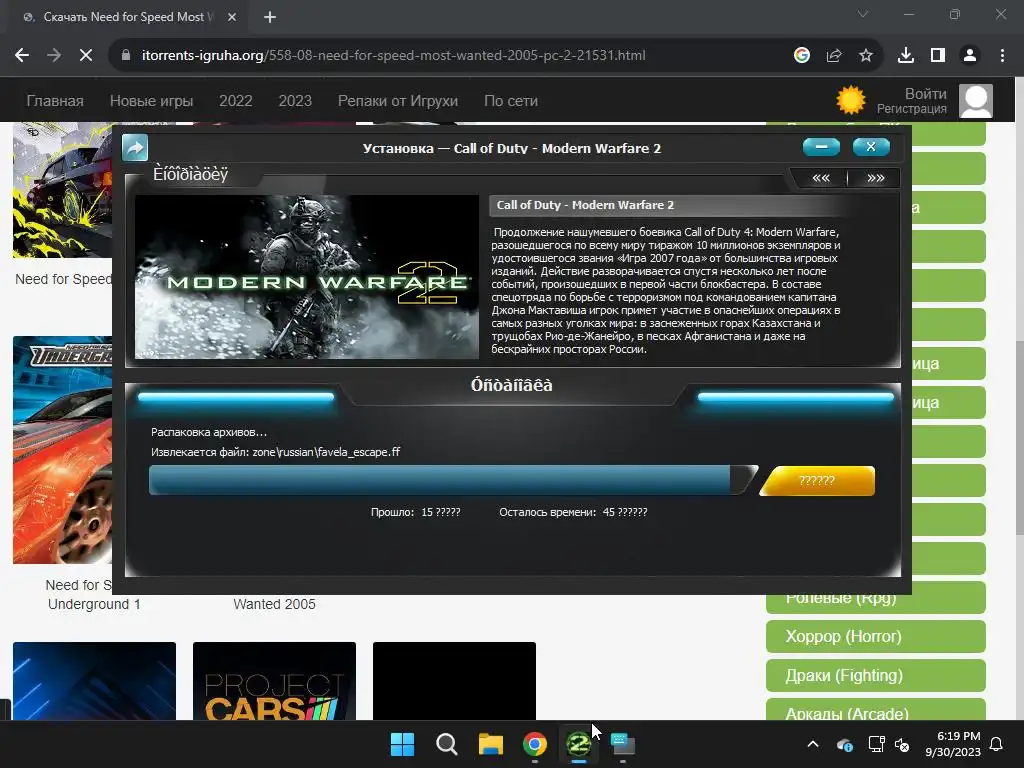Switch to Chrome in taskbar
This screenshot has width=1024, height=768.
tap(535, 744)
